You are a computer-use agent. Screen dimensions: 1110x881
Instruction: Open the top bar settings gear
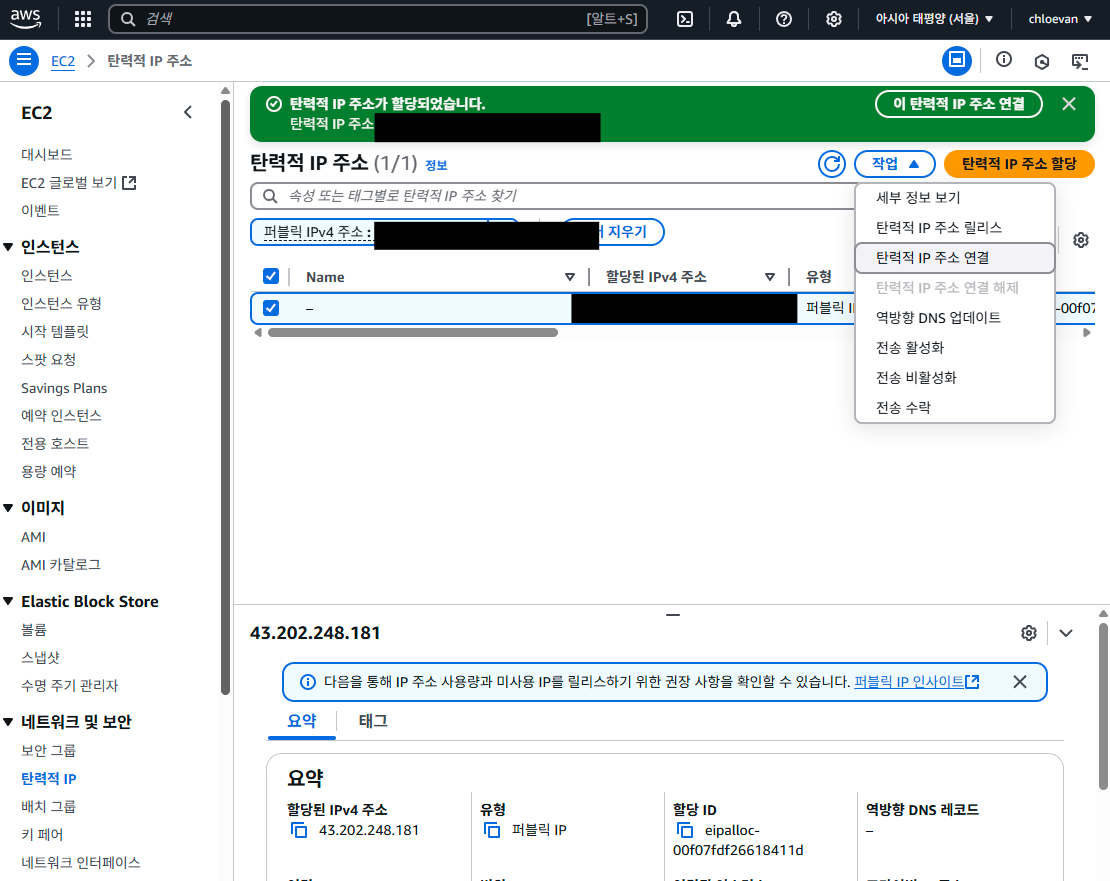(x=833, y=19)
